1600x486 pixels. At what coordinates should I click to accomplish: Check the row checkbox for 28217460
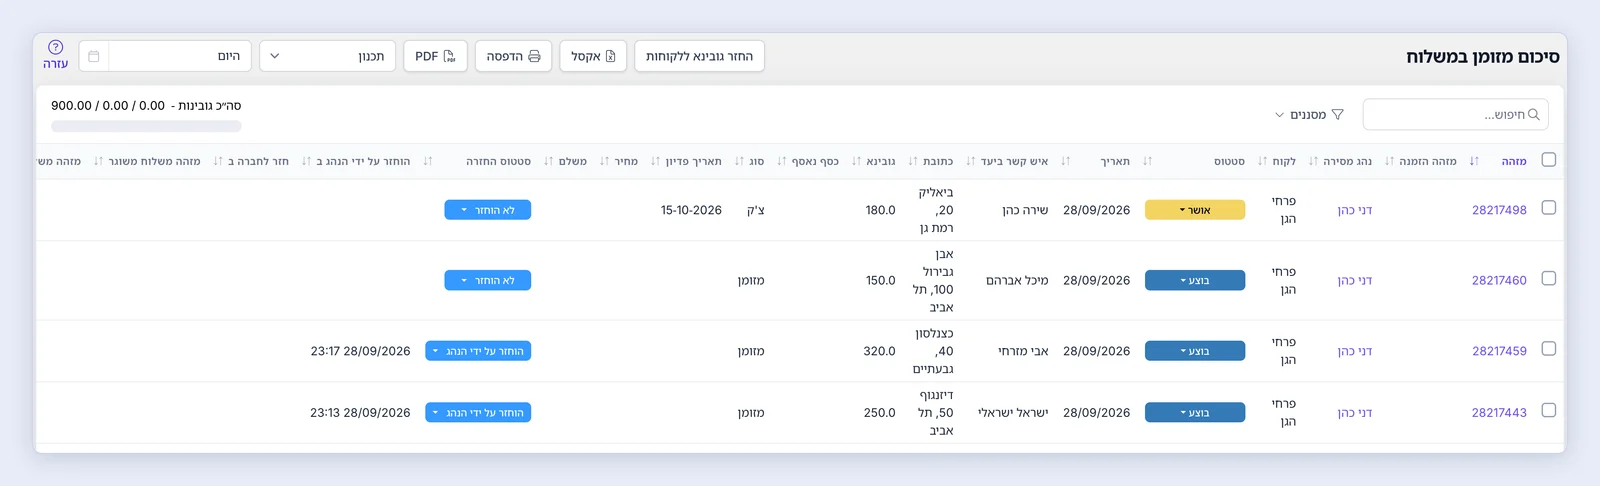[x=1548, y=279]
